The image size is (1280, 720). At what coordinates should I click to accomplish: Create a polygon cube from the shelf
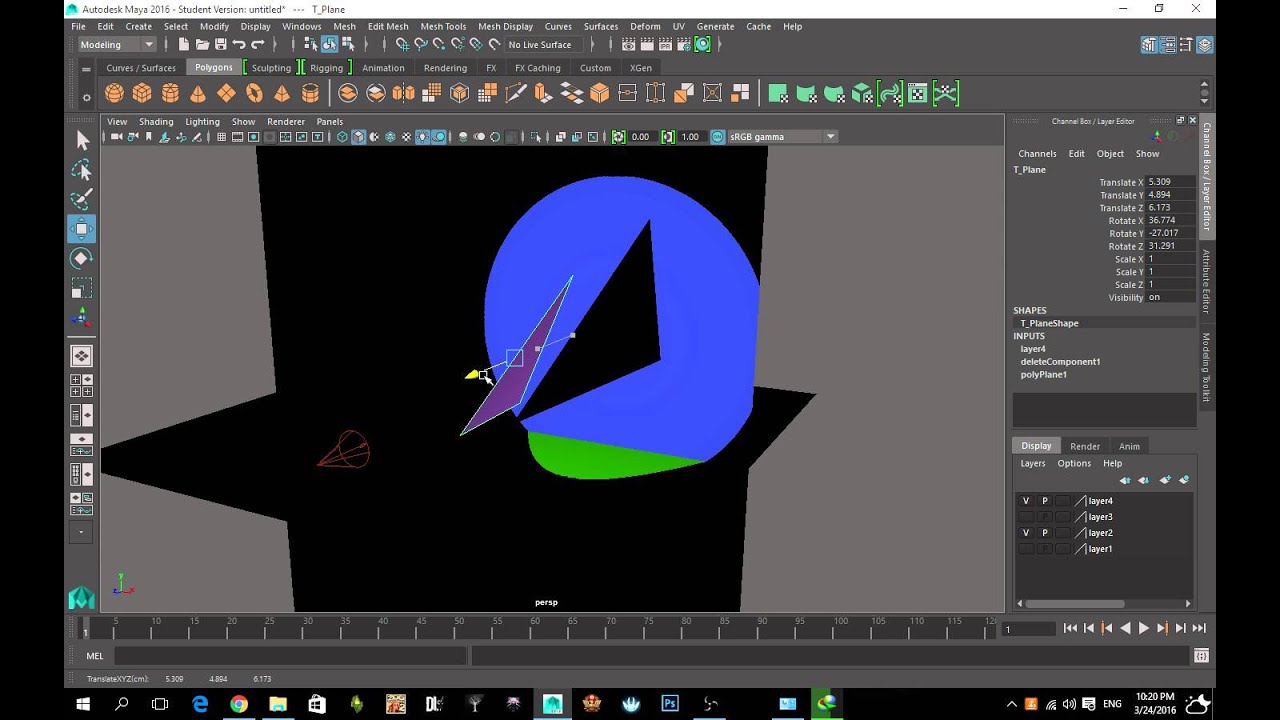point(142,93)
